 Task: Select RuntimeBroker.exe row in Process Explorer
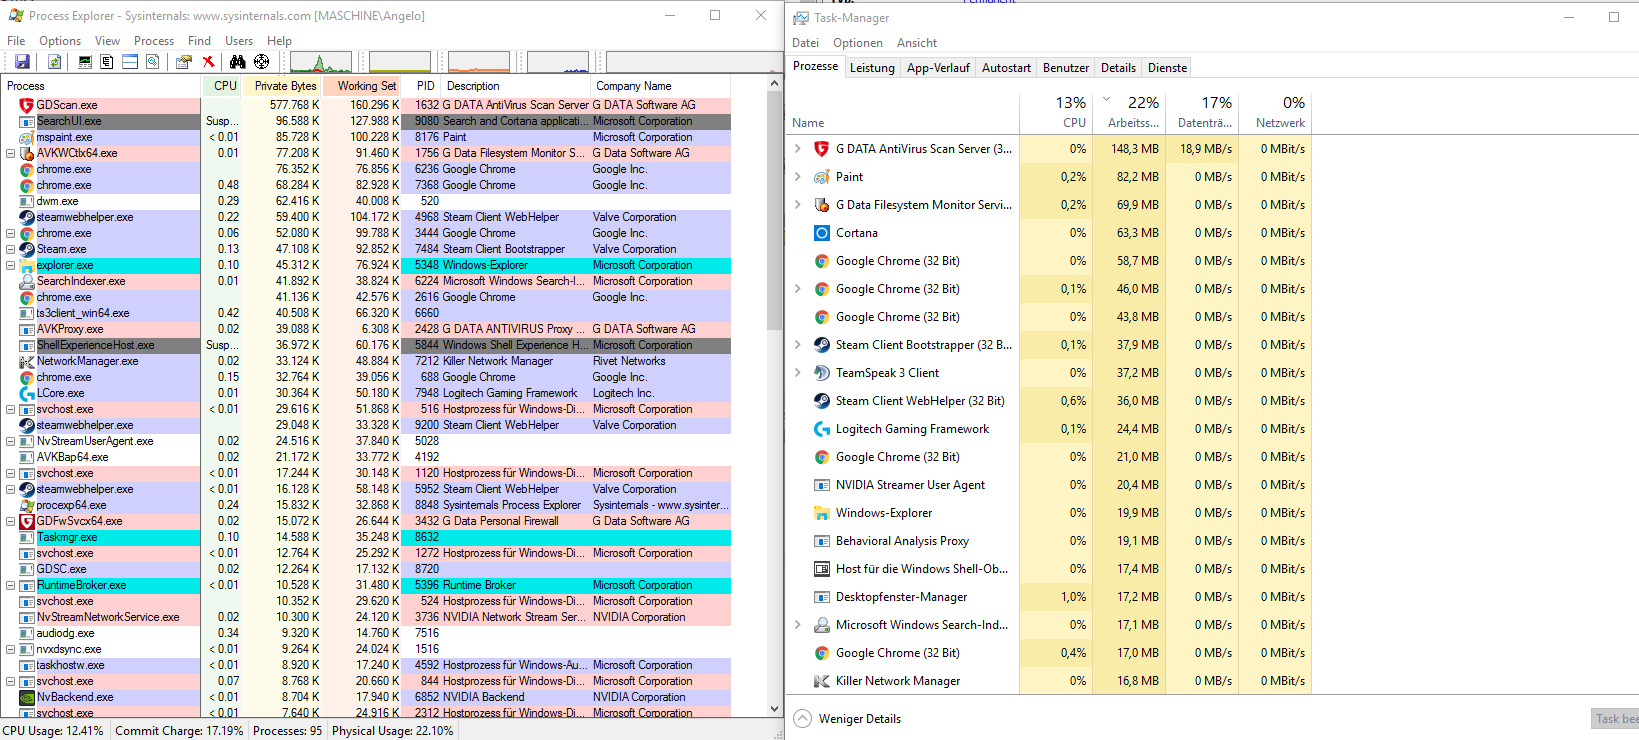tap(366, 585)
